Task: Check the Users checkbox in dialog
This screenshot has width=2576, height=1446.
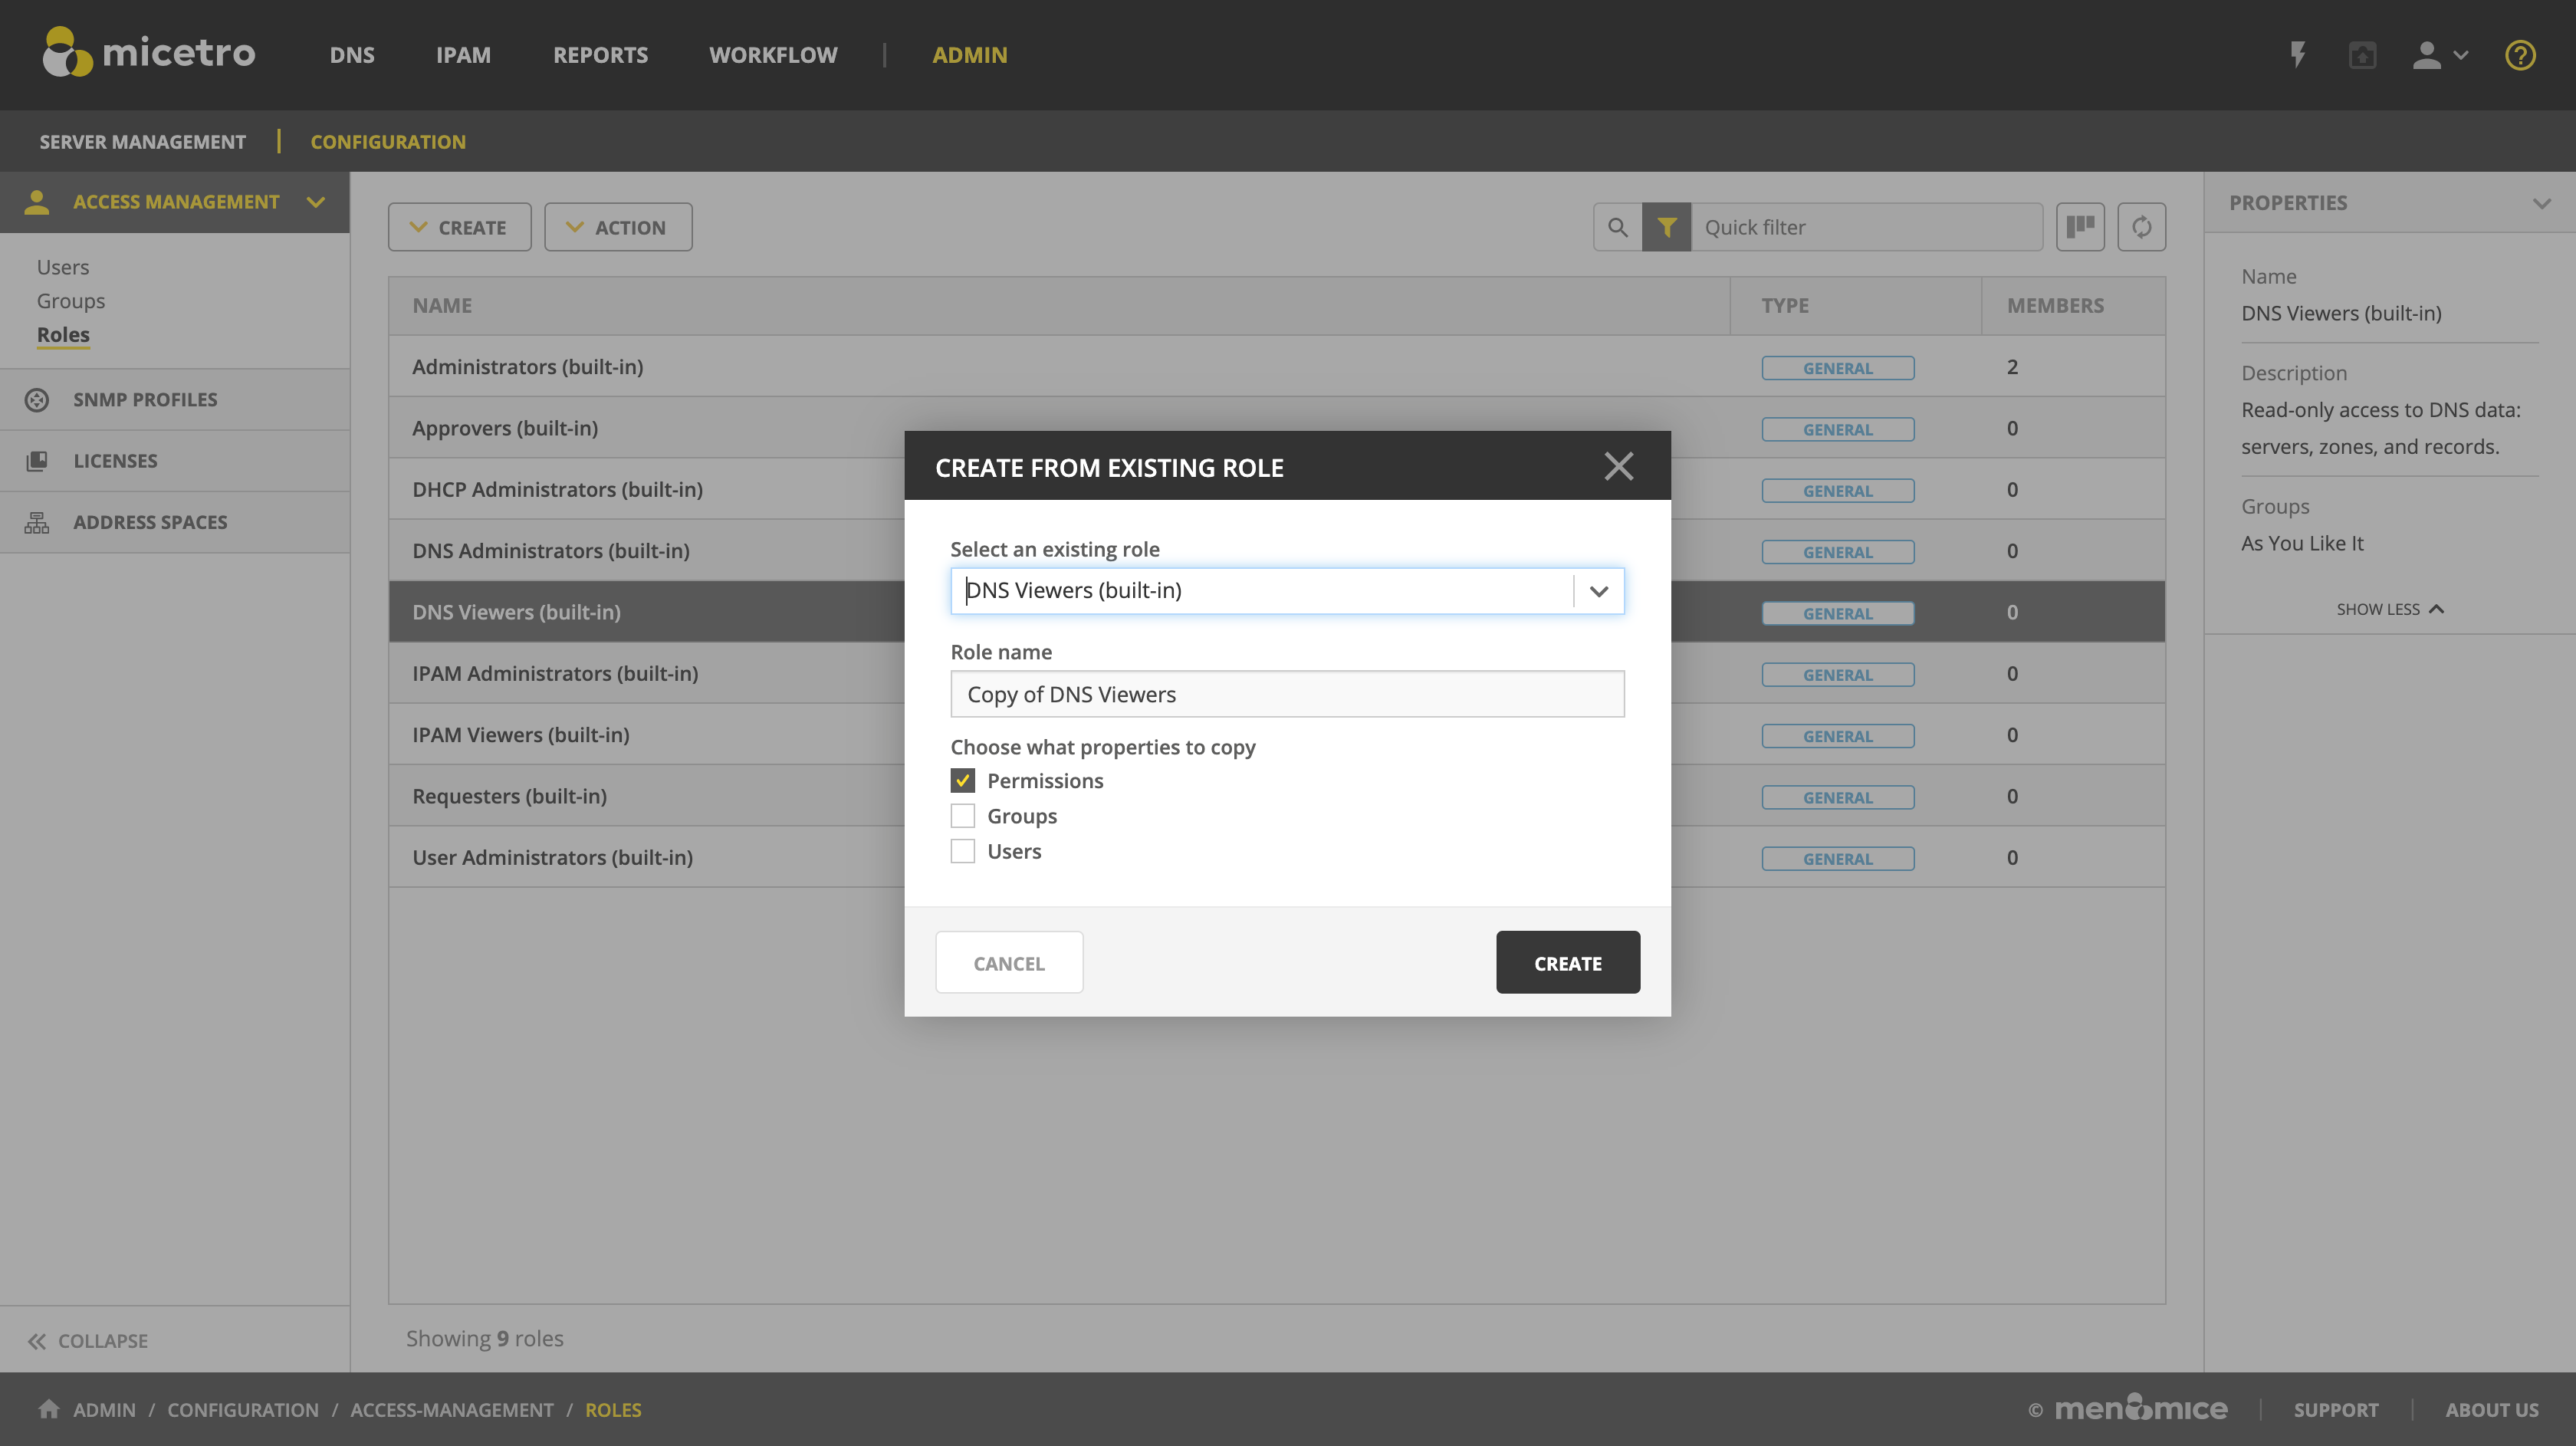Action: (962, 851)
